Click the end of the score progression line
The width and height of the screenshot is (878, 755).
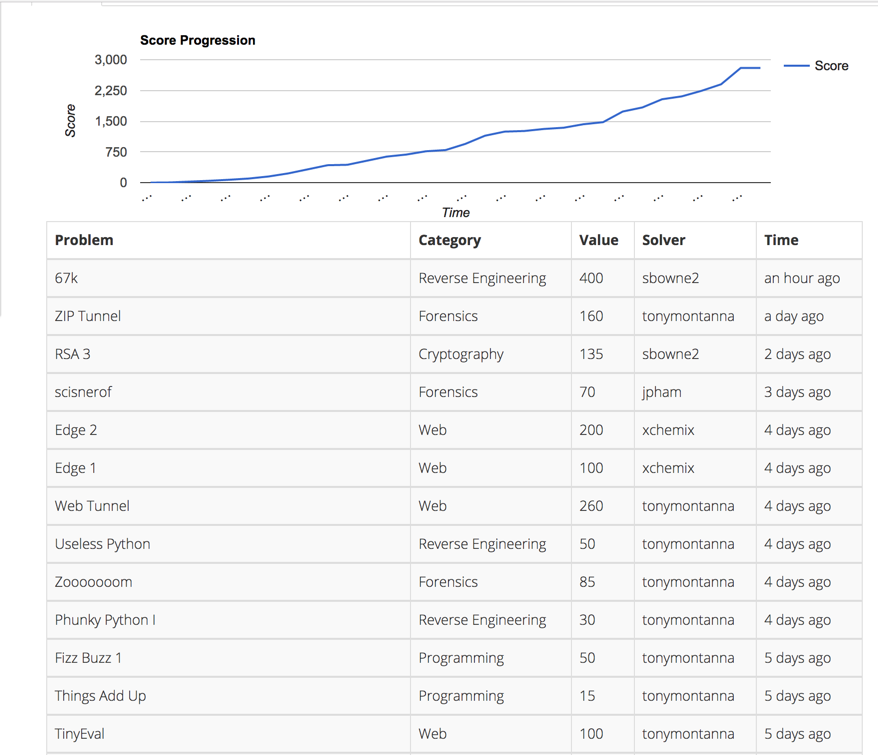tap(759, 68)
